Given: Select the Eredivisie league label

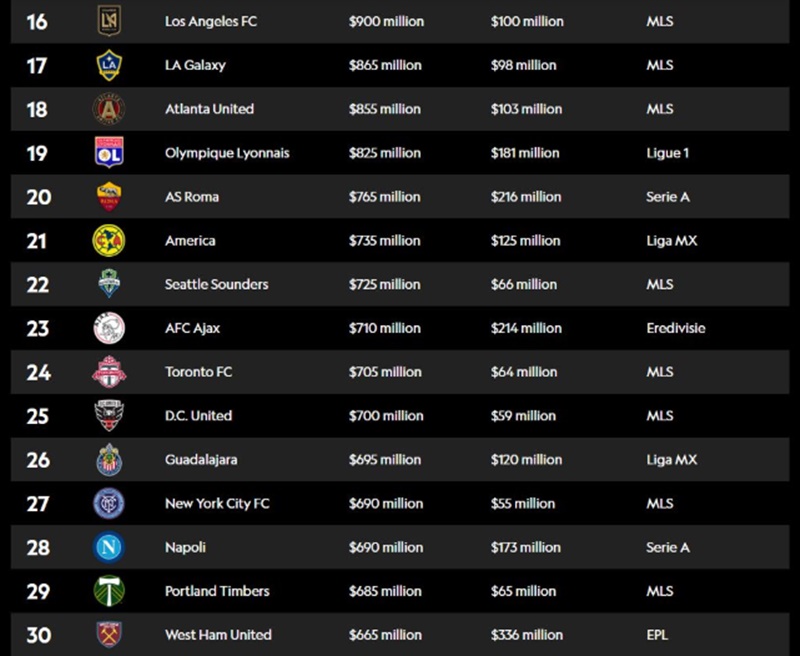Looking at the screenshot, I should [x=676, y=328].
